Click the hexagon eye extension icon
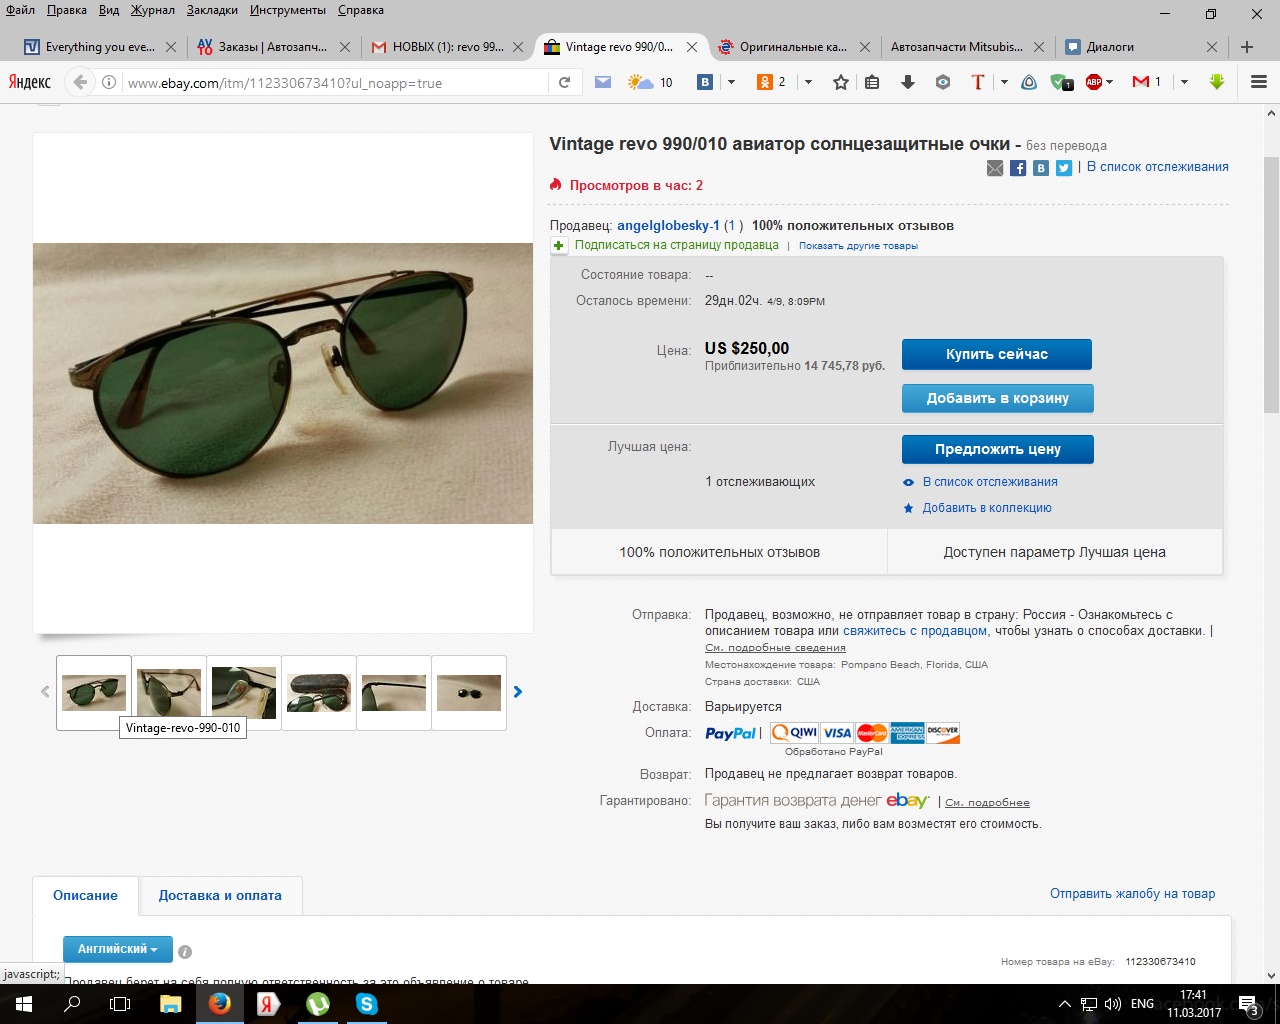1280x1024 pixels. point(943,83)
